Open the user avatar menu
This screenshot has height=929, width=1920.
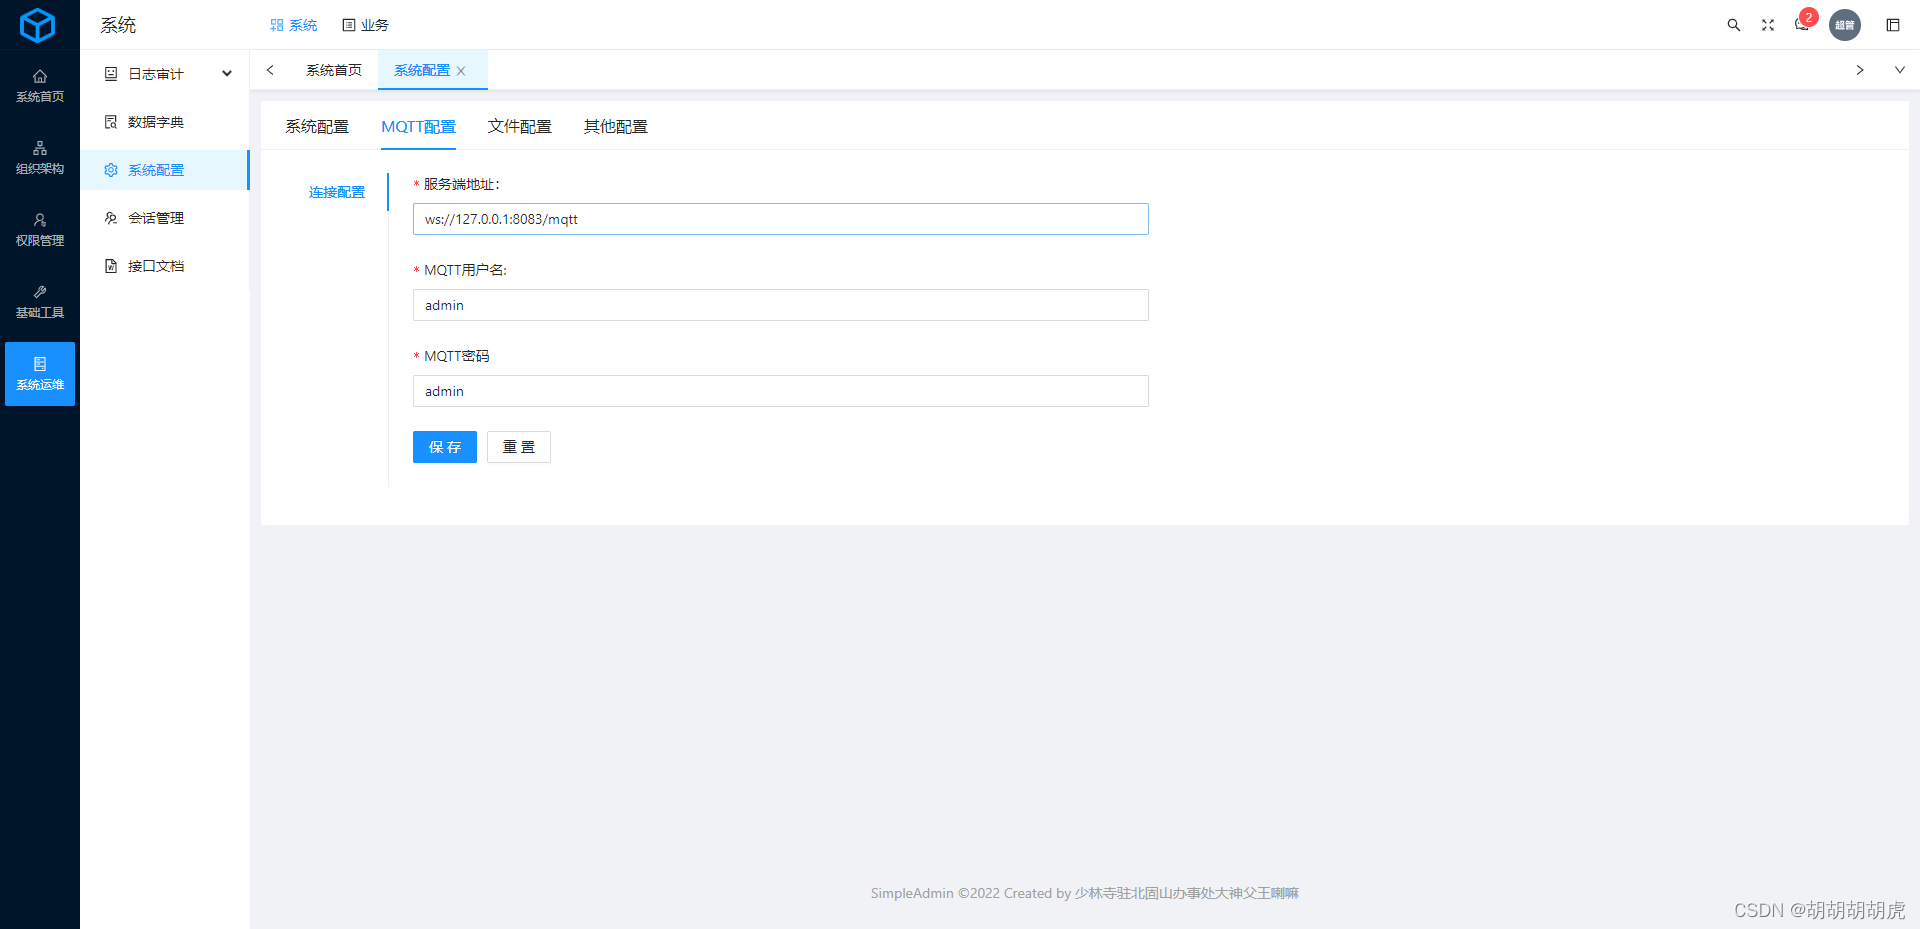point(1845,25)
